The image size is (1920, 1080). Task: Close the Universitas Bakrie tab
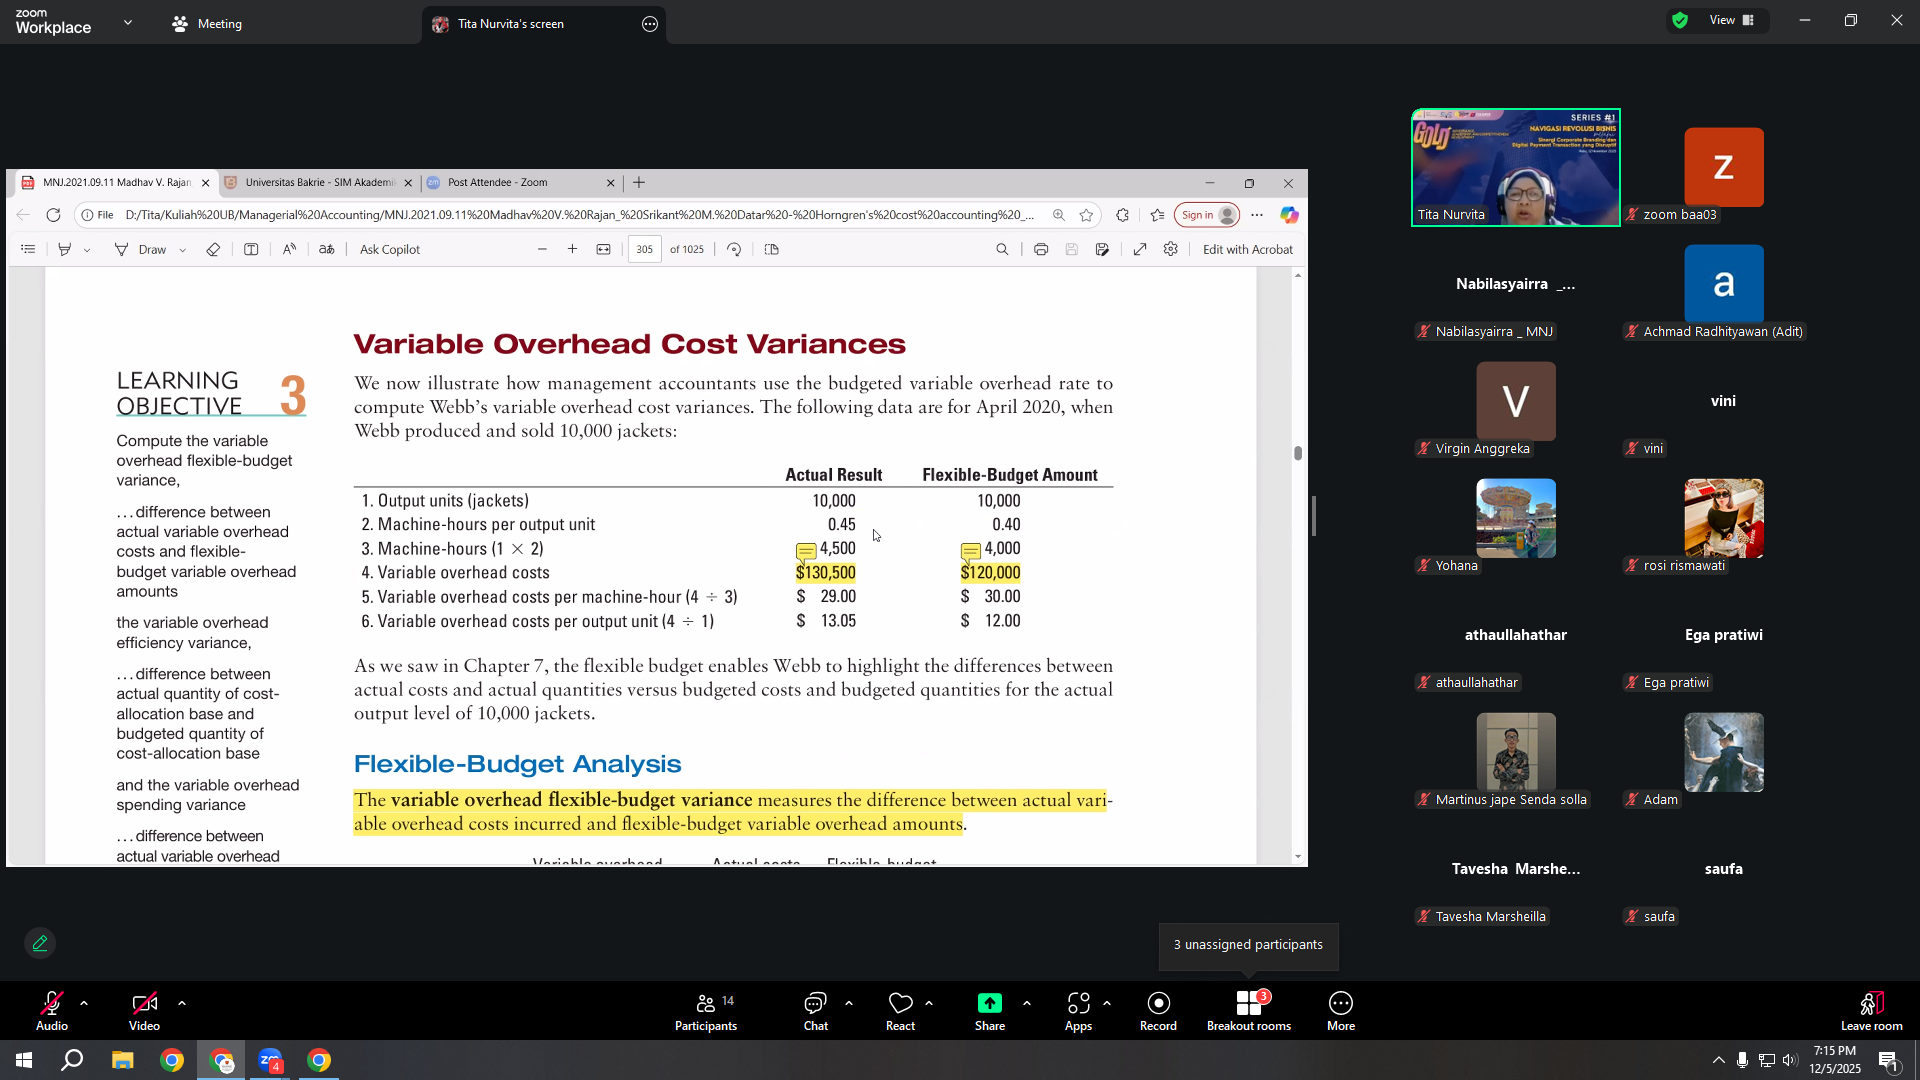point(408,183)
